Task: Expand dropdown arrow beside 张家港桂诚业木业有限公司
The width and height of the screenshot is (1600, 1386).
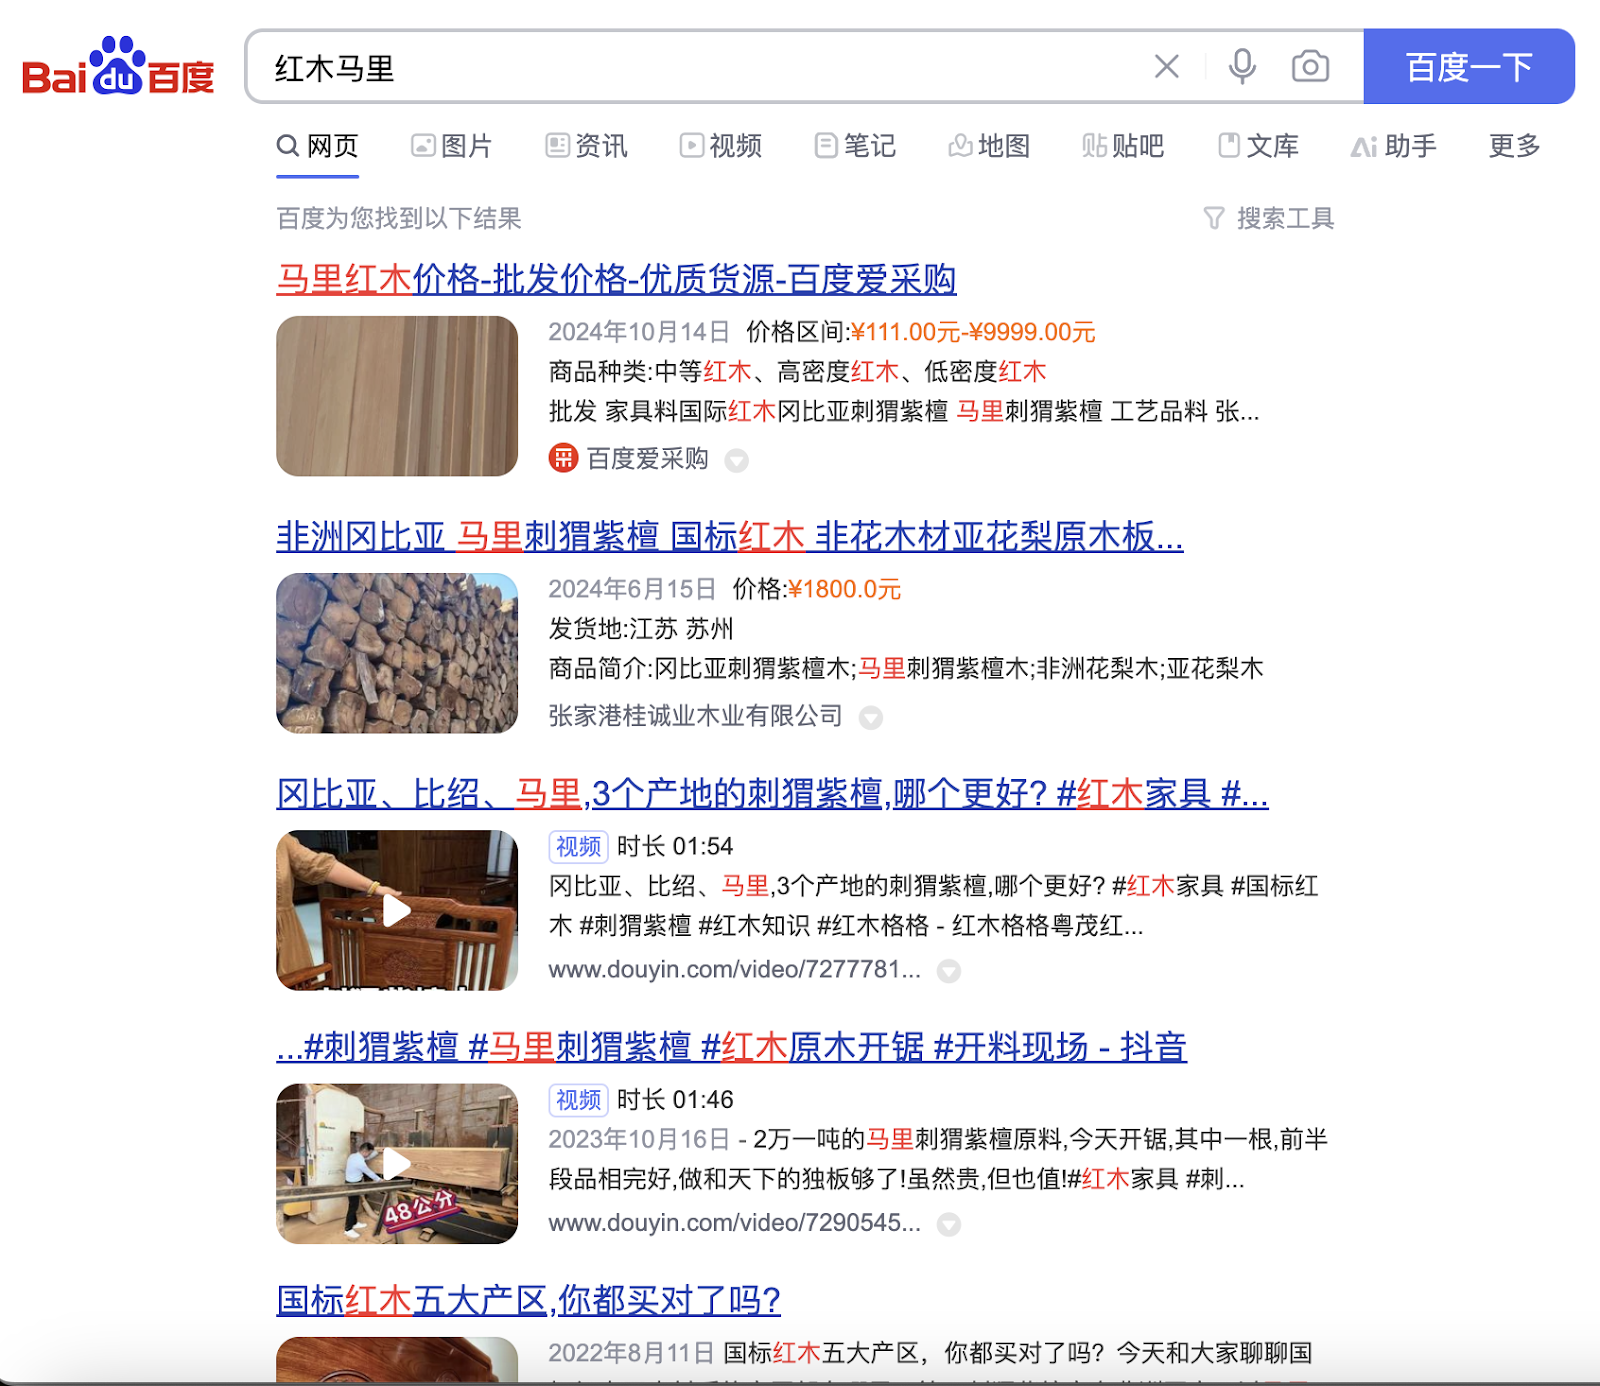Action: click(x=871, y=718)
